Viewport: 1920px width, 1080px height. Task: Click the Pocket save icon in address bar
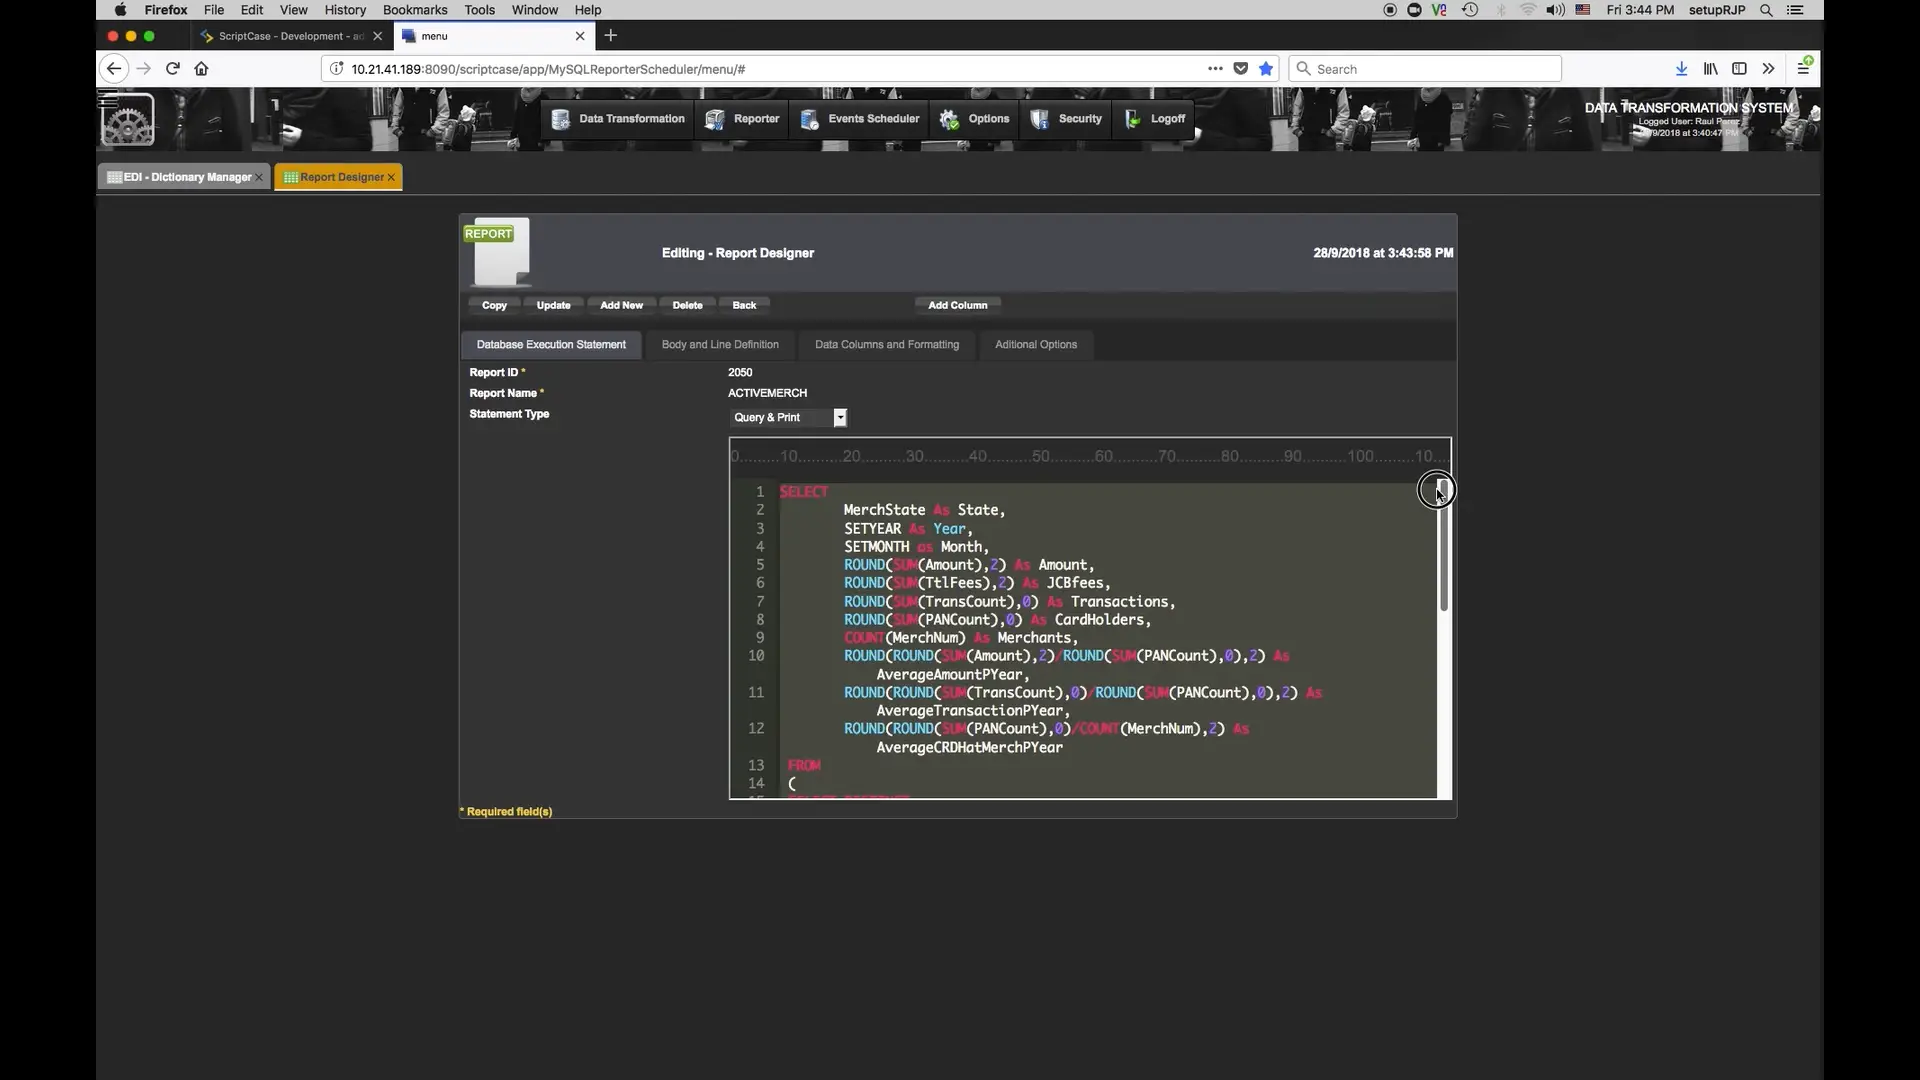coord(1240,69)
